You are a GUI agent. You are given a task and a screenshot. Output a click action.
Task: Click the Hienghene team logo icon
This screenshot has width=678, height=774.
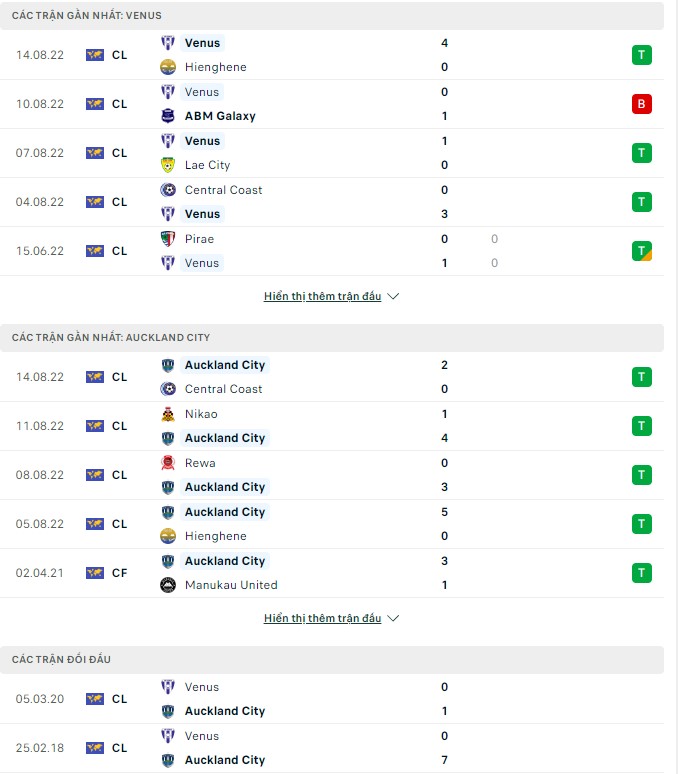click(168, 67)
